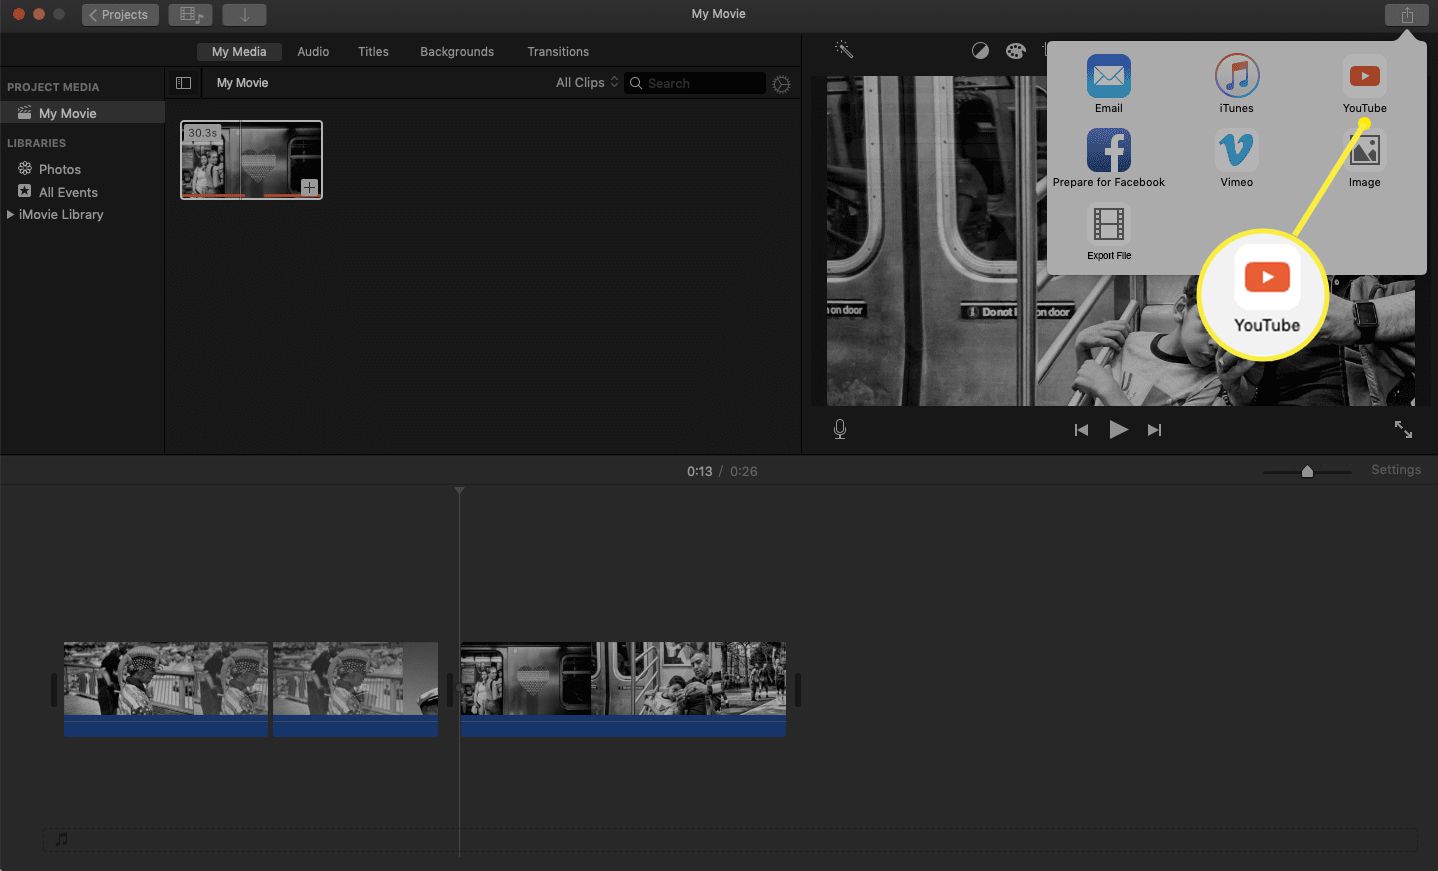This screenshot has height=871, width=1438.
Task: Choose Export File option
Action: point(1108,232)
